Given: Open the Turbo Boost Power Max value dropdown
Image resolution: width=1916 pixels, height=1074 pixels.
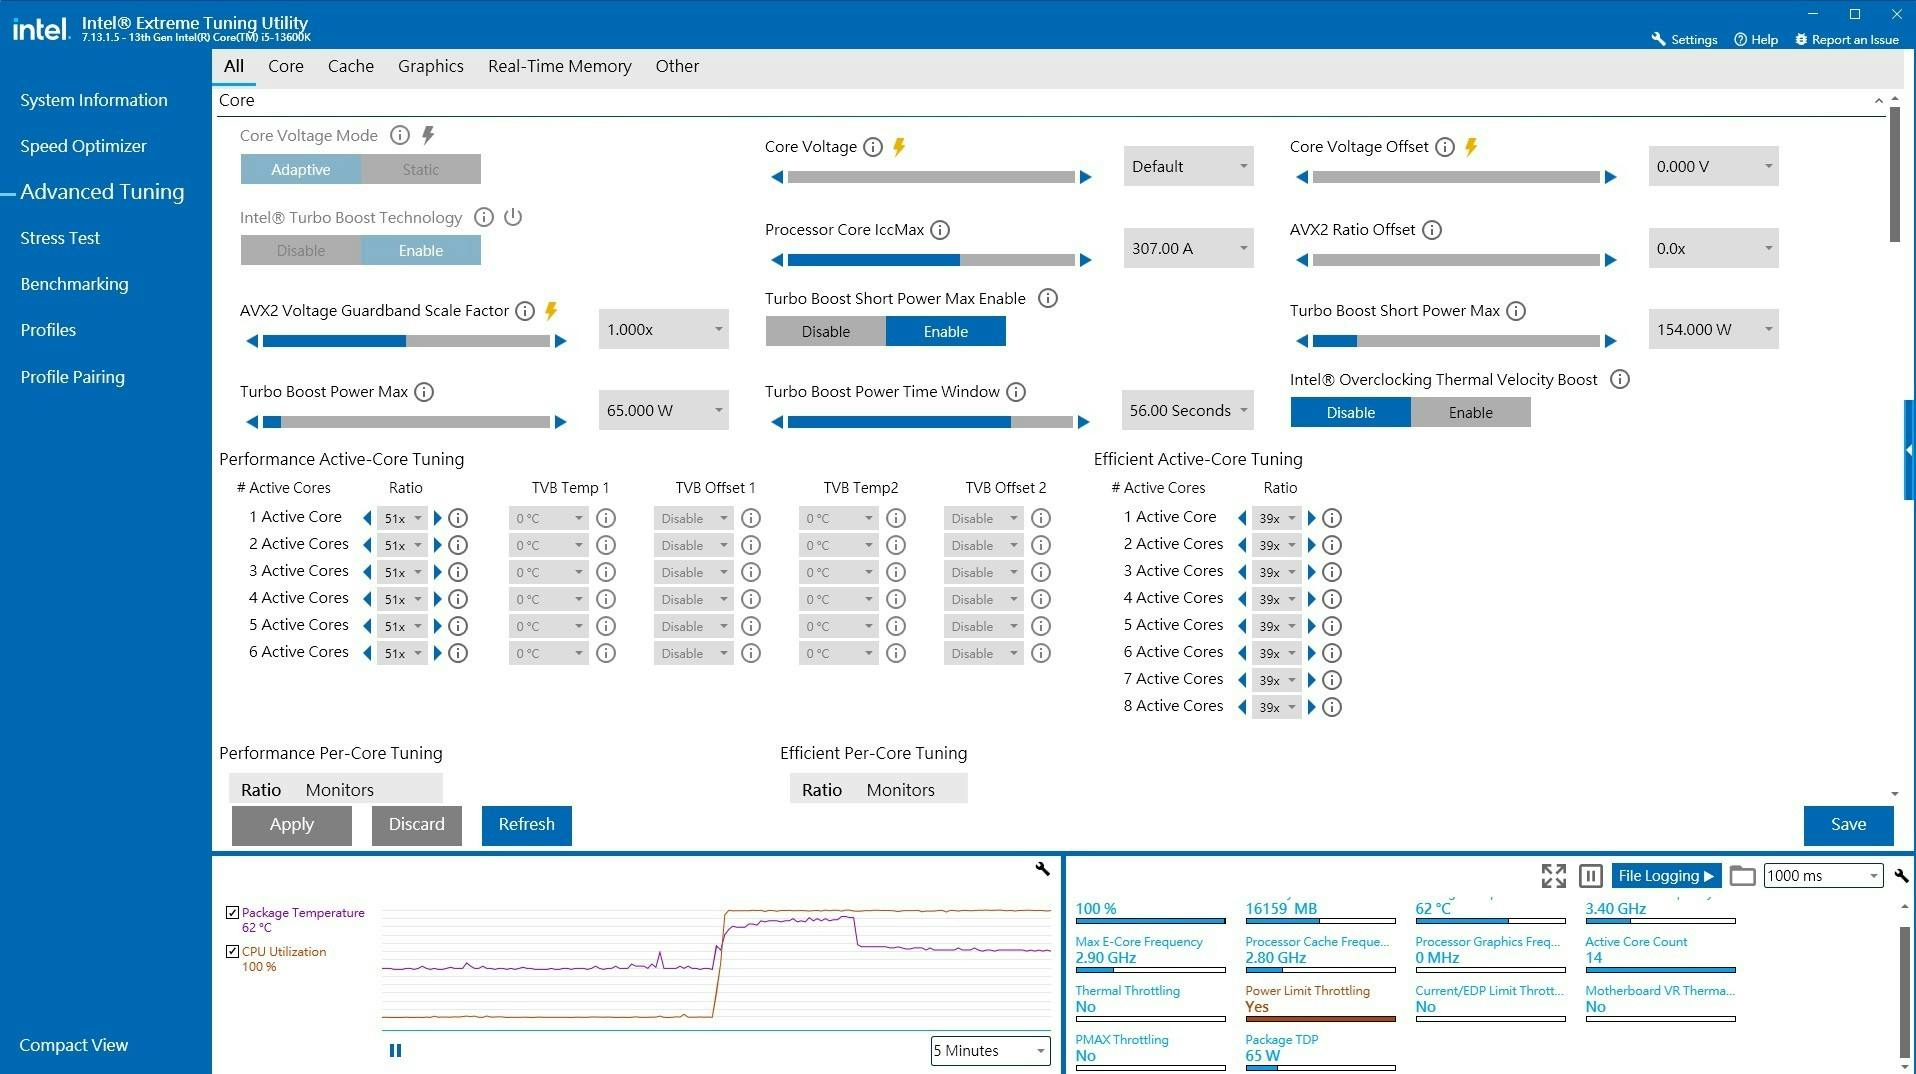Looking at the screenshot, I should click(663, 411).
